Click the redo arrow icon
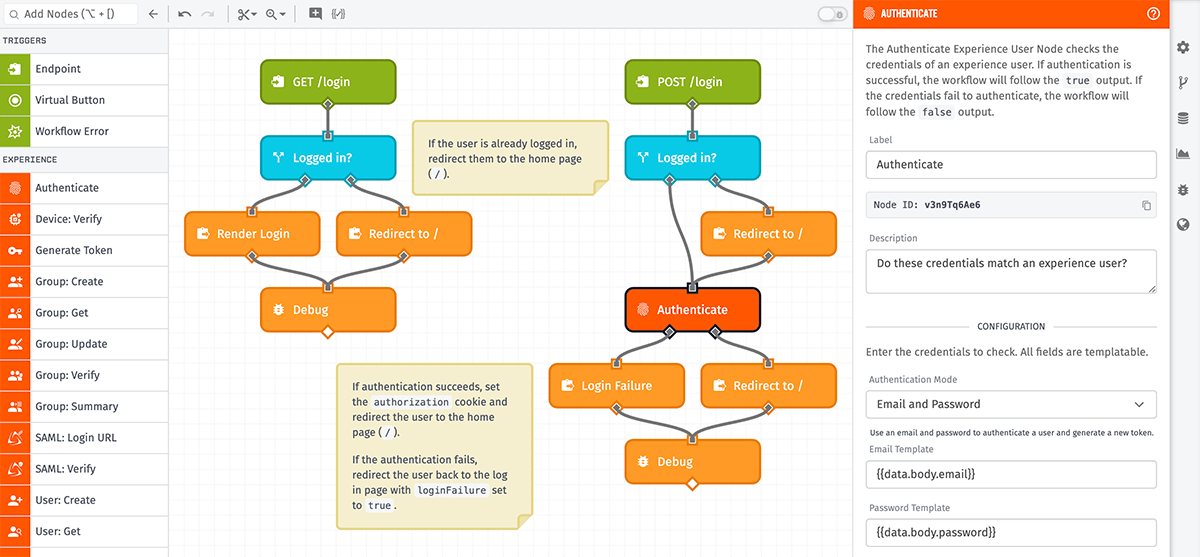The height and width of the screenshot is (557, 1200). (208, 14)
